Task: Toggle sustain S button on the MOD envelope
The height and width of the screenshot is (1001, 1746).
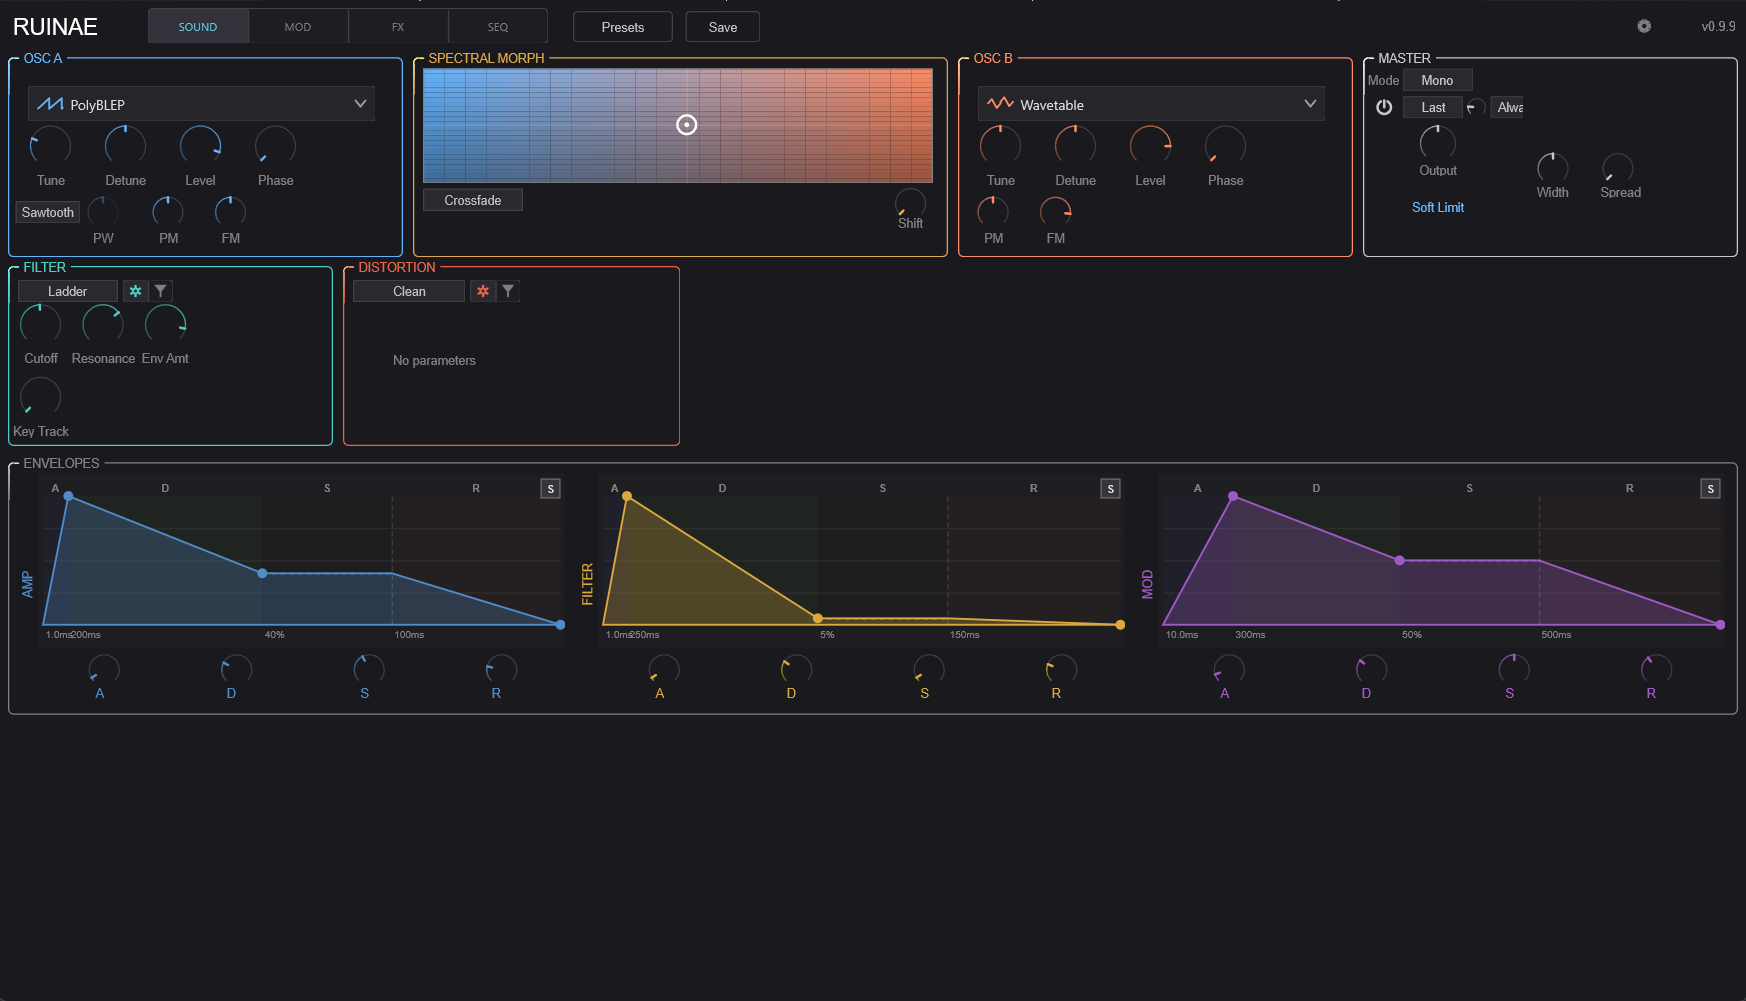Action: point(1710,488)
